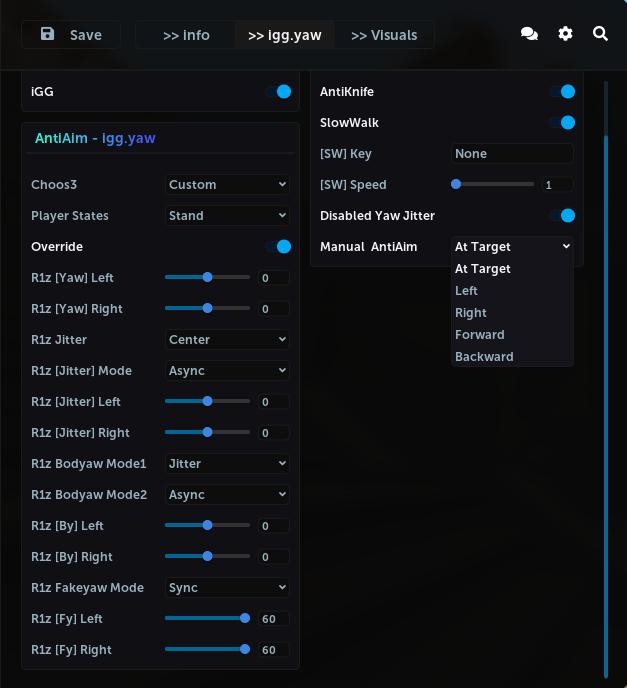
Task: Toggle the Override switch
Action: [279, 247]
